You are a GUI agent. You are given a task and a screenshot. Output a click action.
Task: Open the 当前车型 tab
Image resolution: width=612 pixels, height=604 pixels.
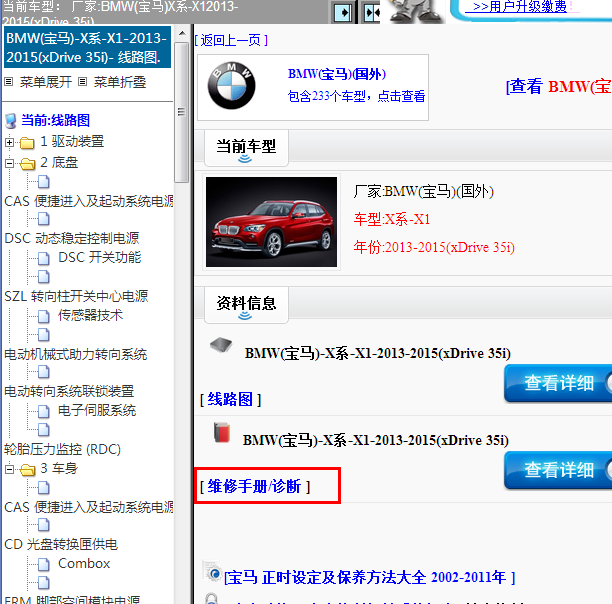click(x=246, y=148)
